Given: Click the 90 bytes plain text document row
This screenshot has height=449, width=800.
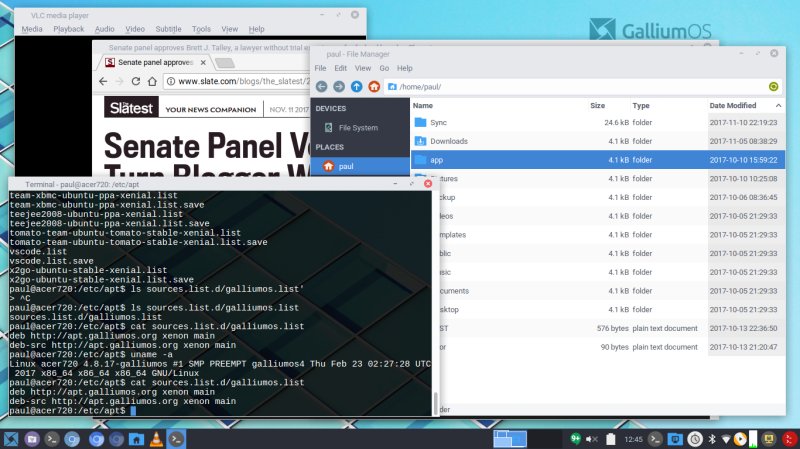Looking at the screenshot, I should pyautogui.click(x=612, y=347).
